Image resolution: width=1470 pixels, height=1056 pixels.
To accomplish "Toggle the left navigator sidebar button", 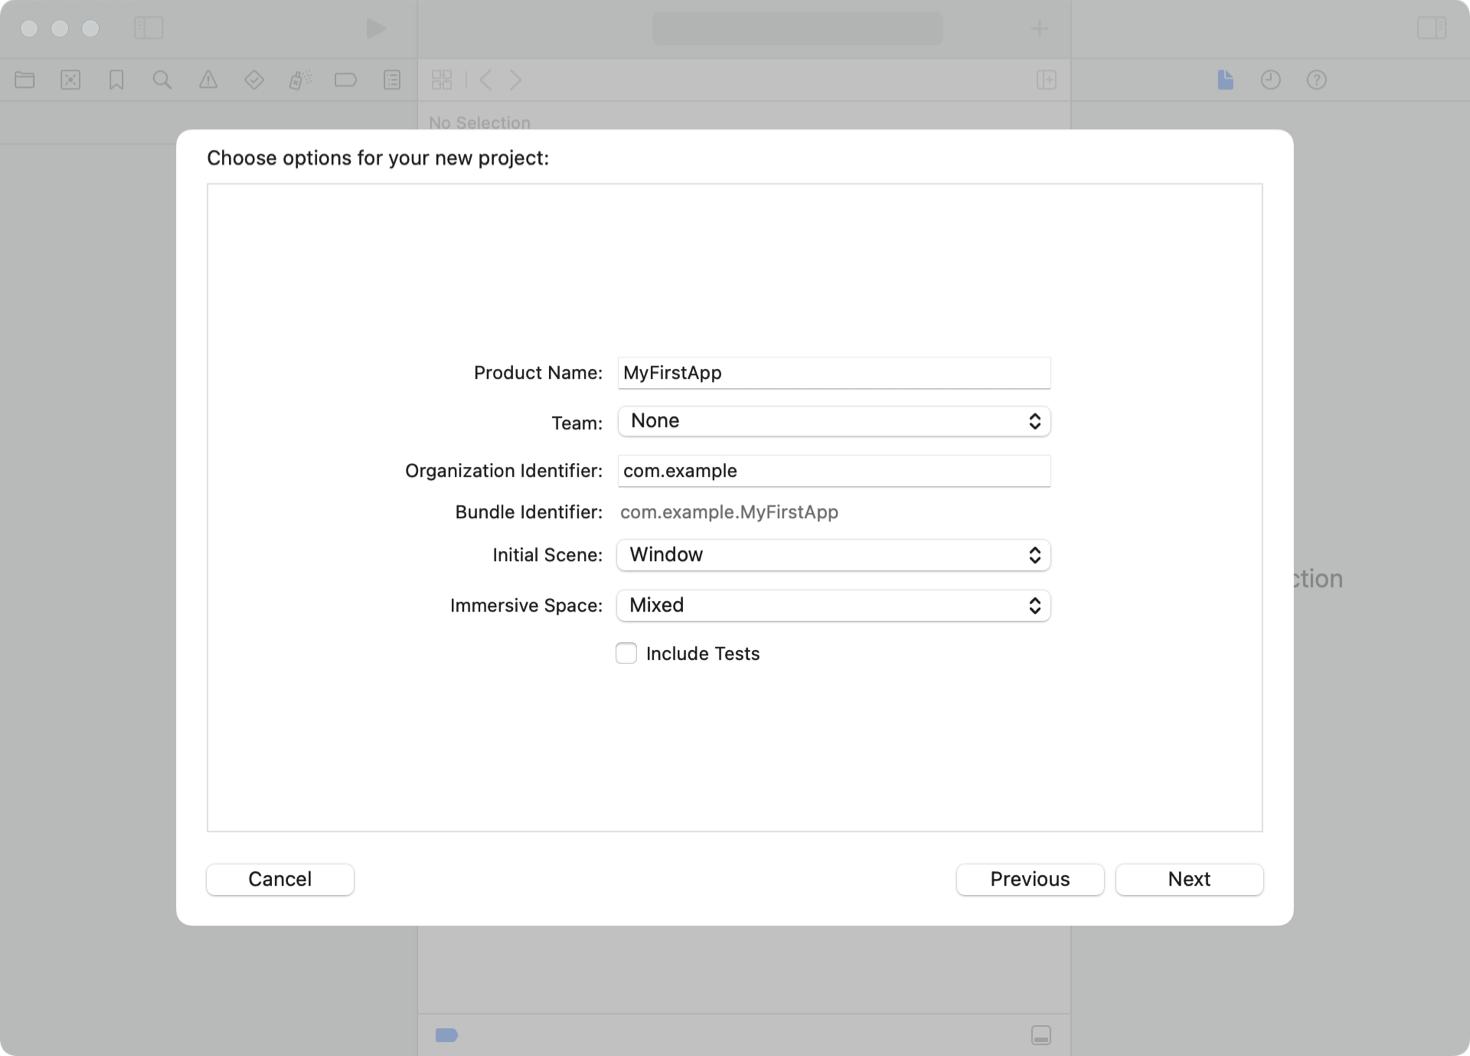I will [148, 28].
